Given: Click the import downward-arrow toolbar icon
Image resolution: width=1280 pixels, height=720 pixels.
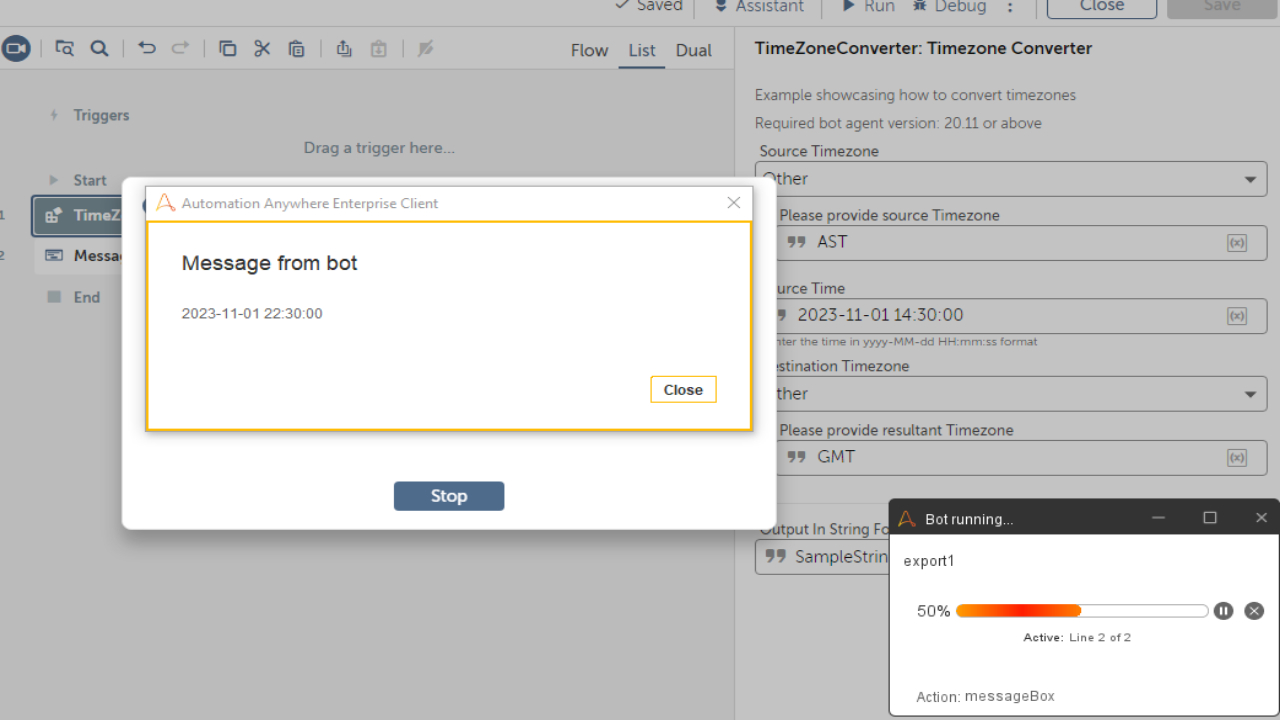Looking at the screenshot, I should click(378, 48).
